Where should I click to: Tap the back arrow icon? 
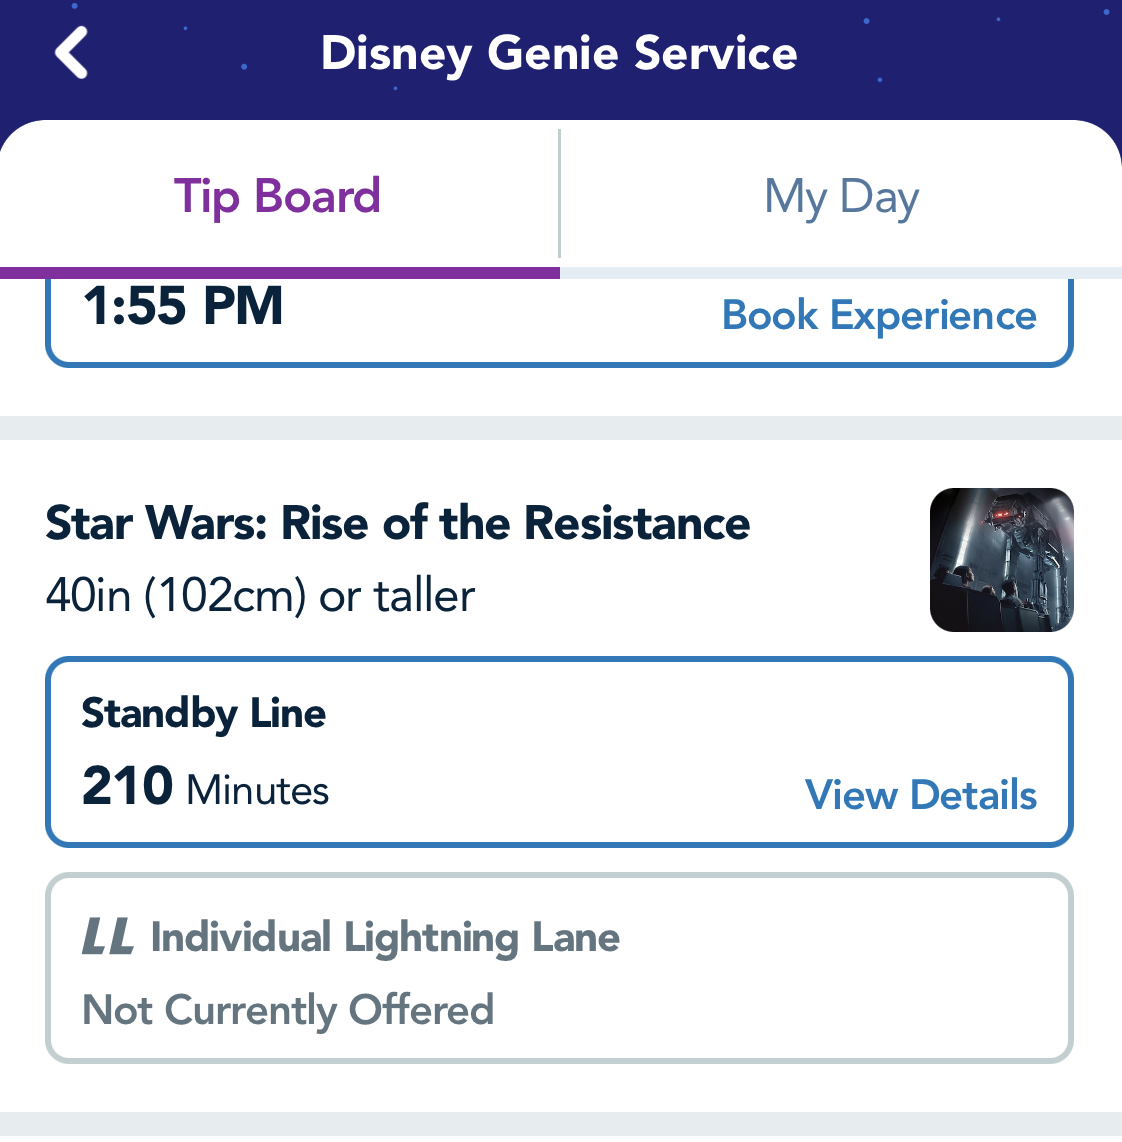pos(72,53)
